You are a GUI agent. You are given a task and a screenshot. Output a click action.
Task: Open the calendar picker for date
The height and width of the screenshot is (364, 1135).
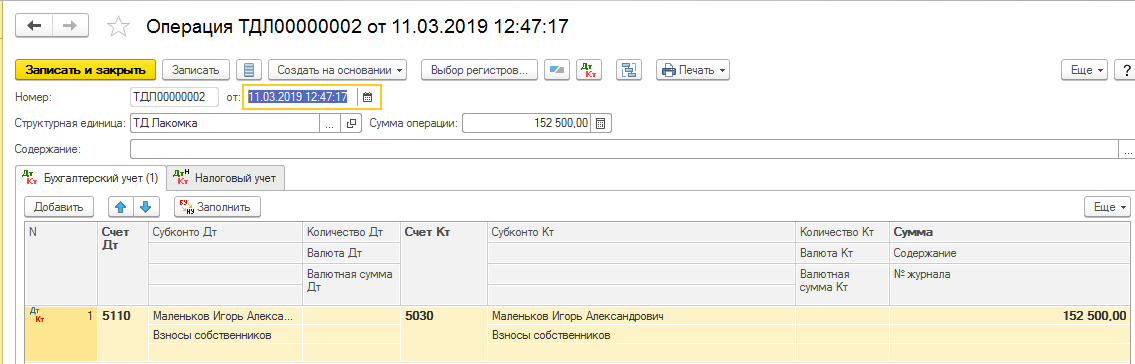click(x=367, y=97)
